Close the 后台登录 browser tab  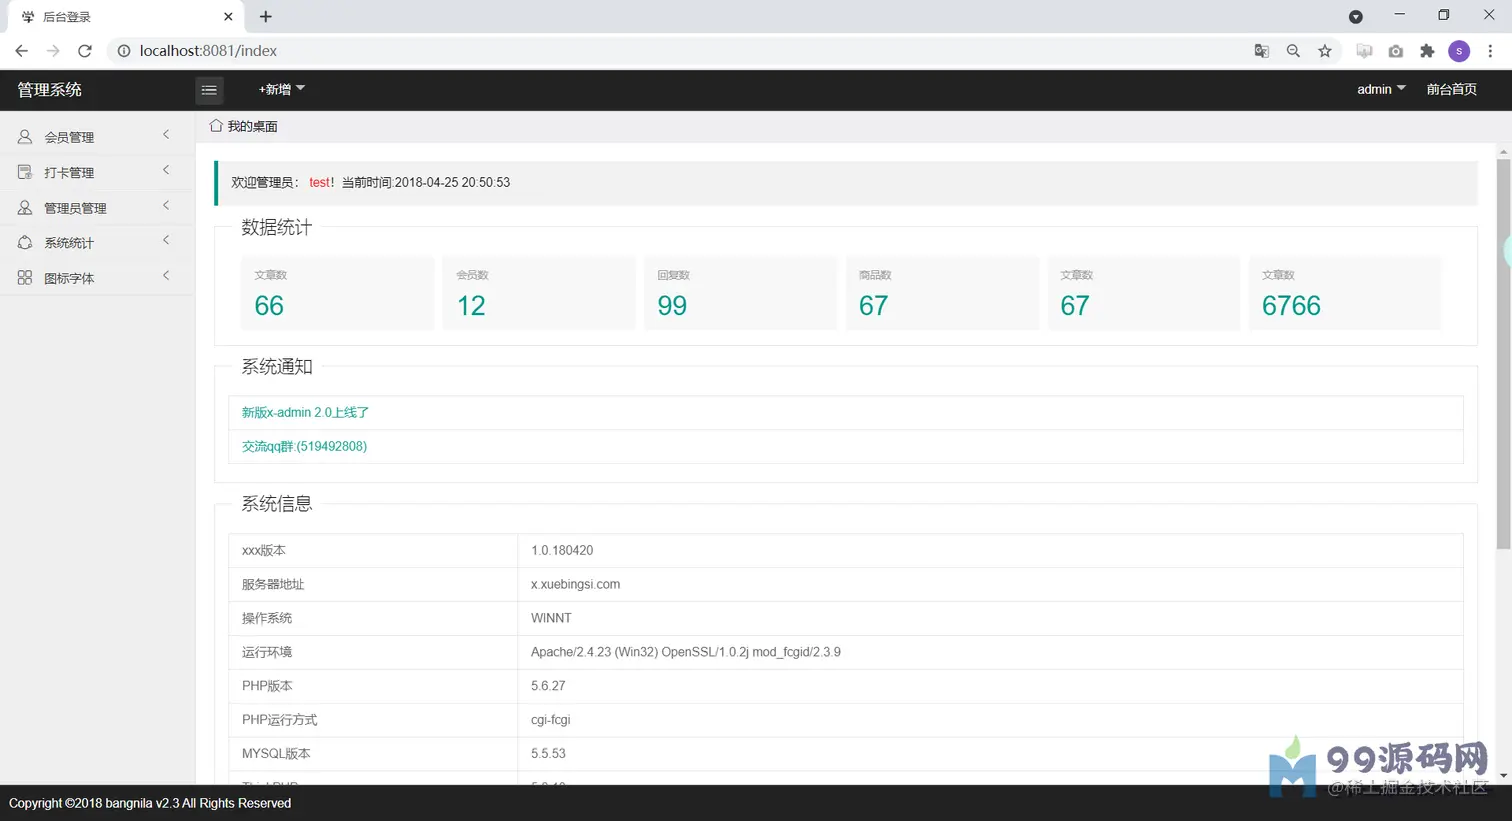[x=228, y=17]
